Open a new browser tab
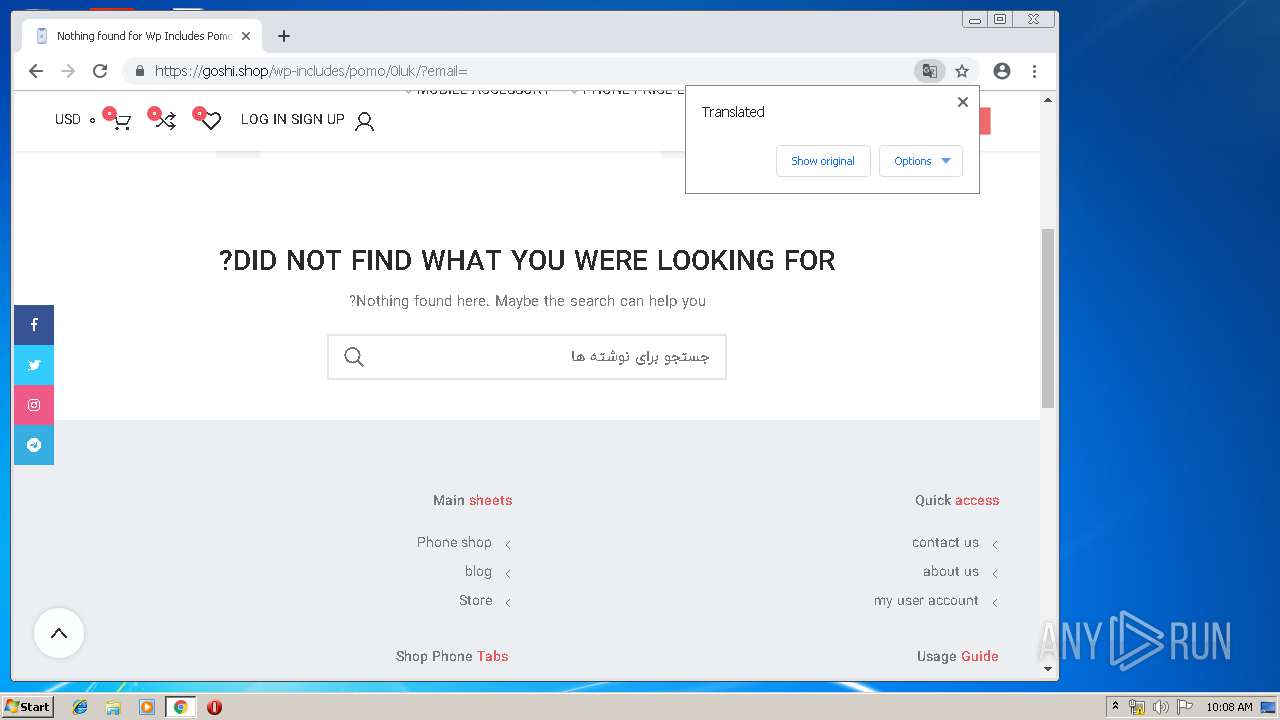Image resolution: width=1280 pixels, height=720 pixels. [x=284, y=36]
